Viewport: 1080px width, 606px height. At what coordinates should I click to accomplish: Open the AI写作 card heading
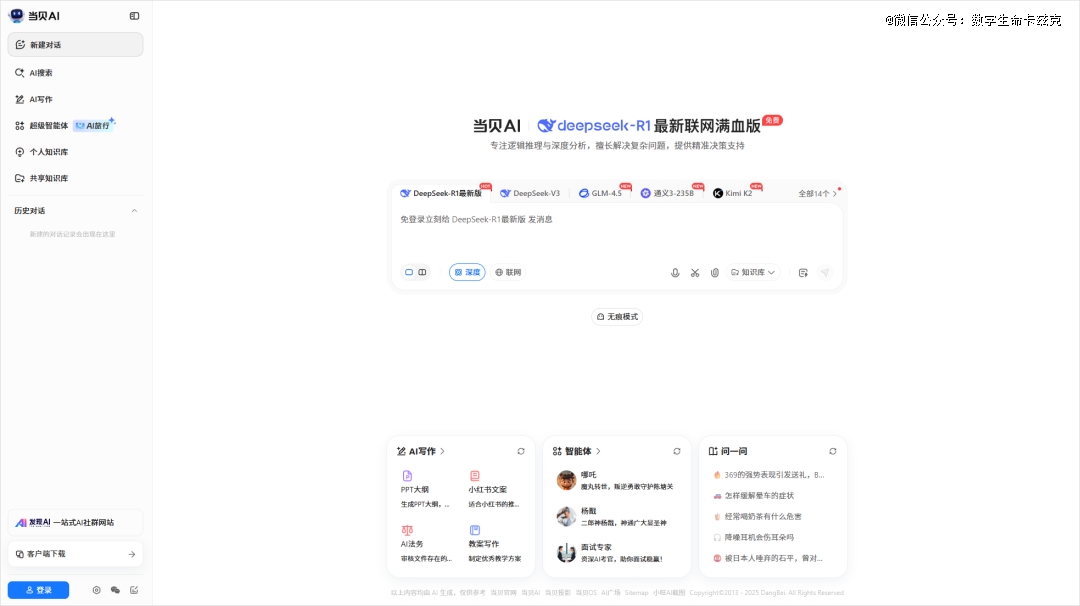tap(421, 452)
